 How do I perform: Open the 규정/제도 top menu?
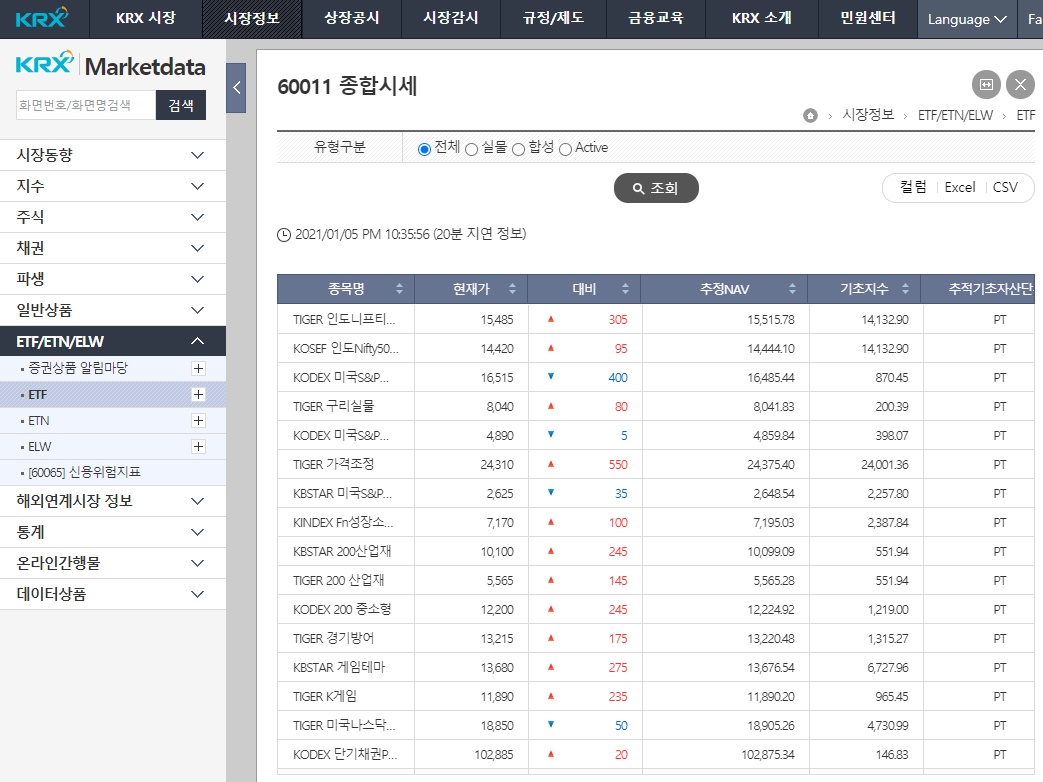tap(553, 19)
